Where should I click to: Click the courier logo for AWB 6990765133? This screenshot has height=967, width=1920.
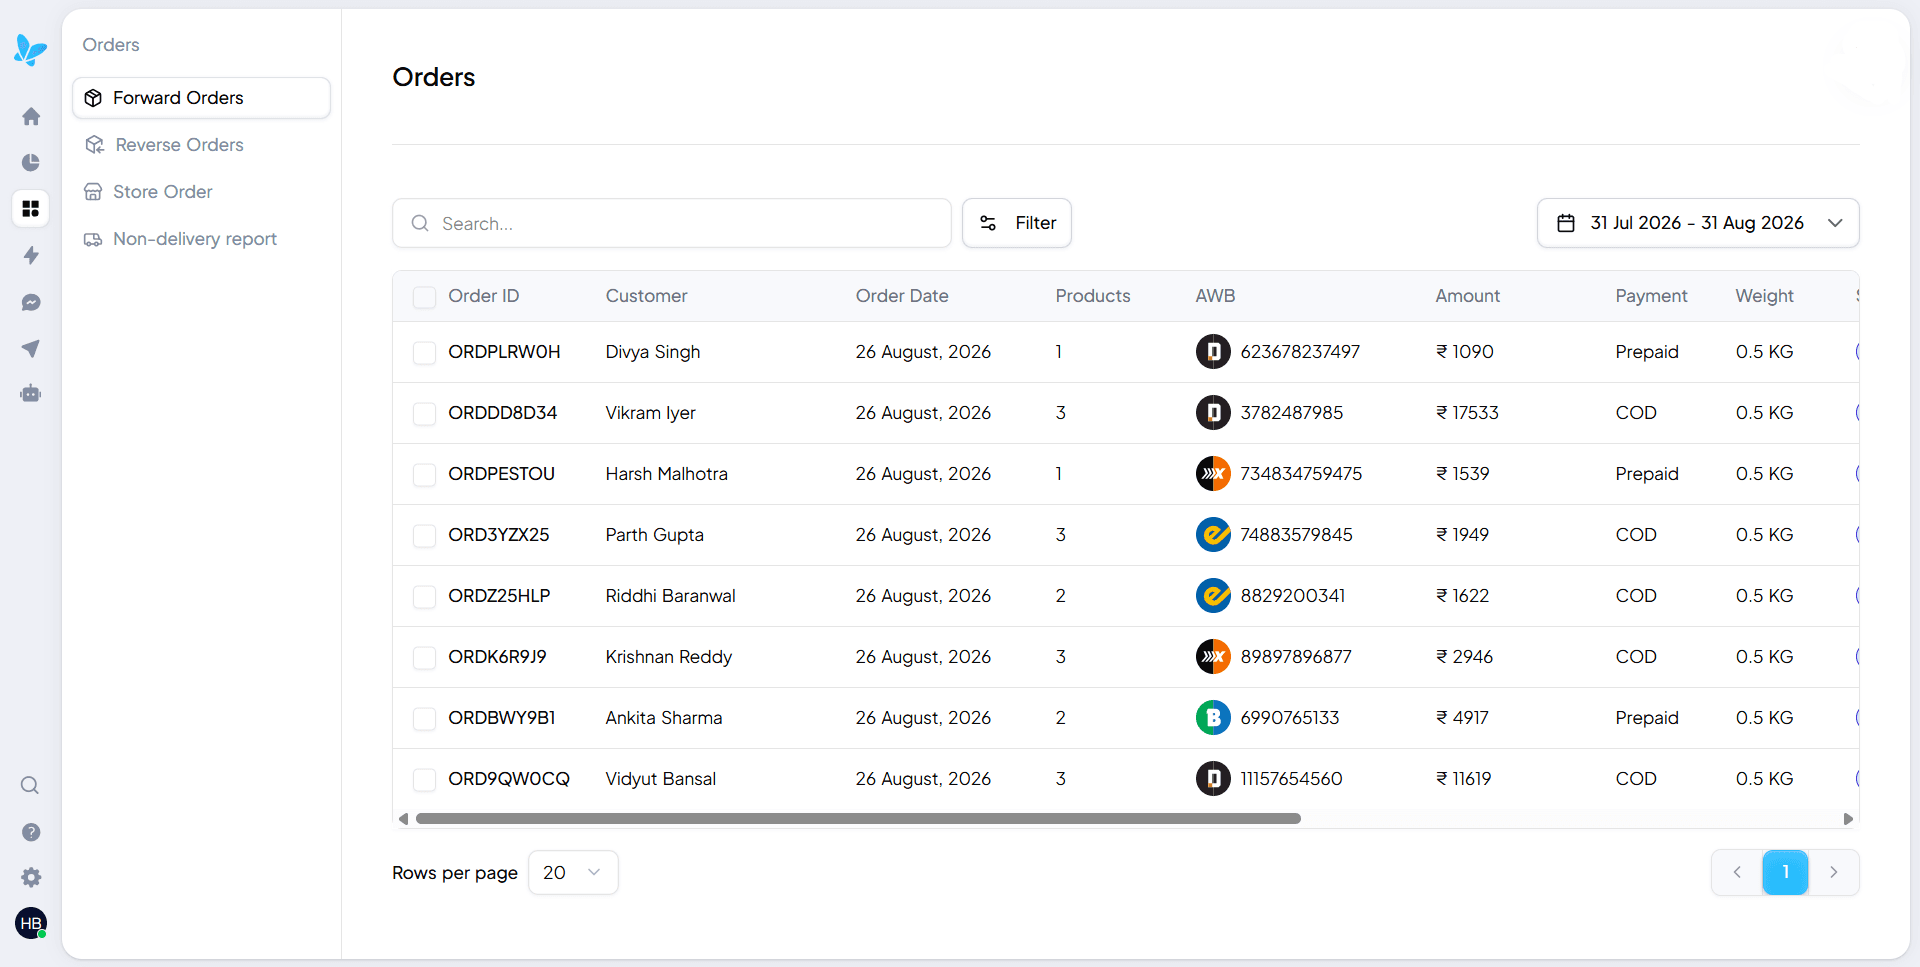point(1213,718)
